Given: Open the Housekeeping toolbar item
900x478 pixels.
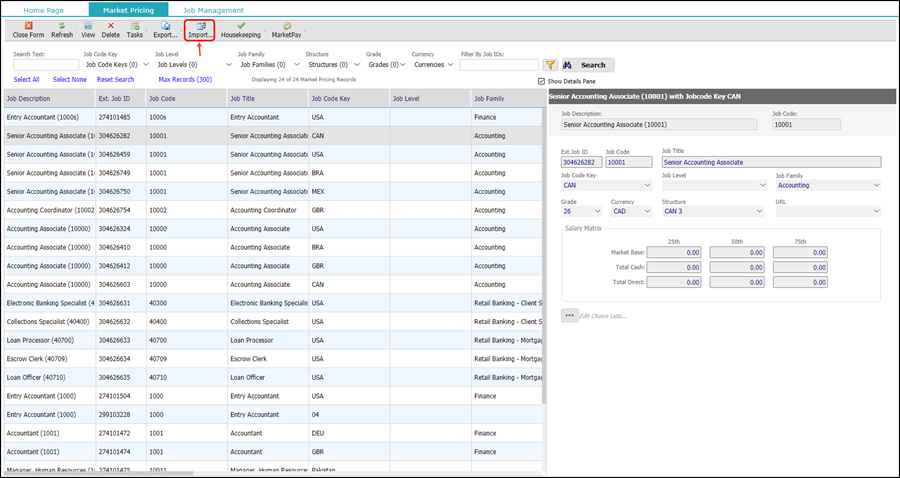Looking at the screenshot, I should [241, 30].
